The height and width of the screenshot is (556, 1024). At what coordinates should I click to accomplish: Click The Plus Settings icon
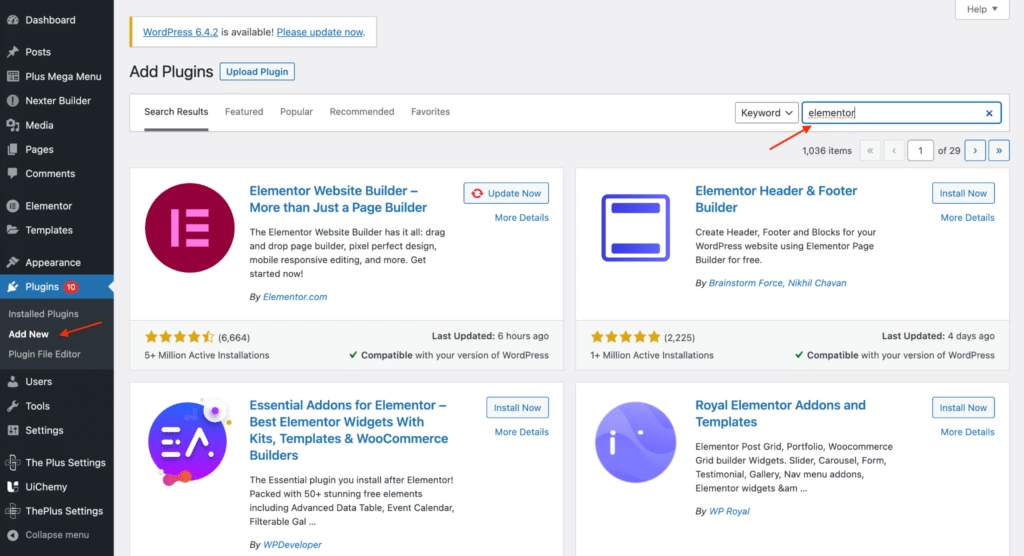pyautogui.click(x=12, y=463)
